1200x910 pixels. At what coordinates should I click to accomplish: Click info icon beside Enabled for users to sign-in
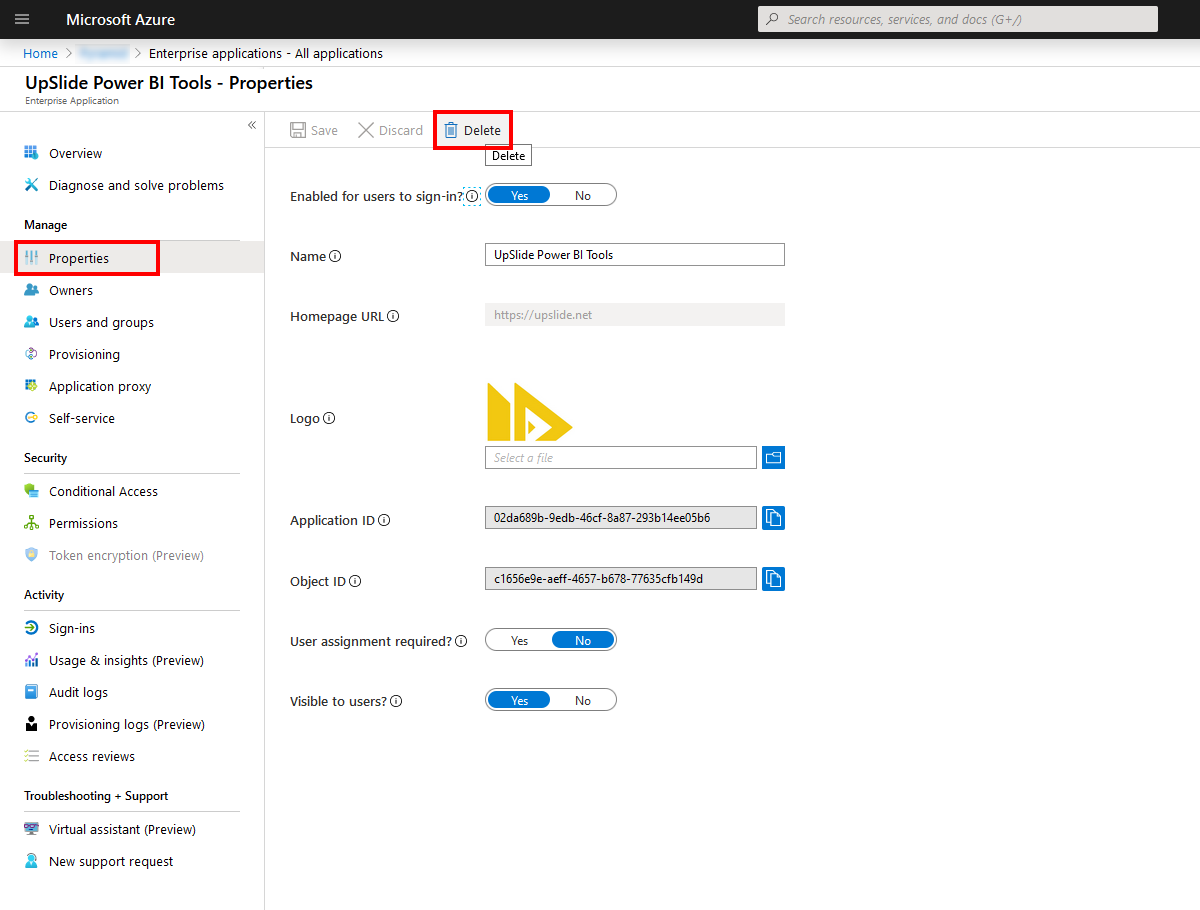pyautogui.click(x=472, y=196)
